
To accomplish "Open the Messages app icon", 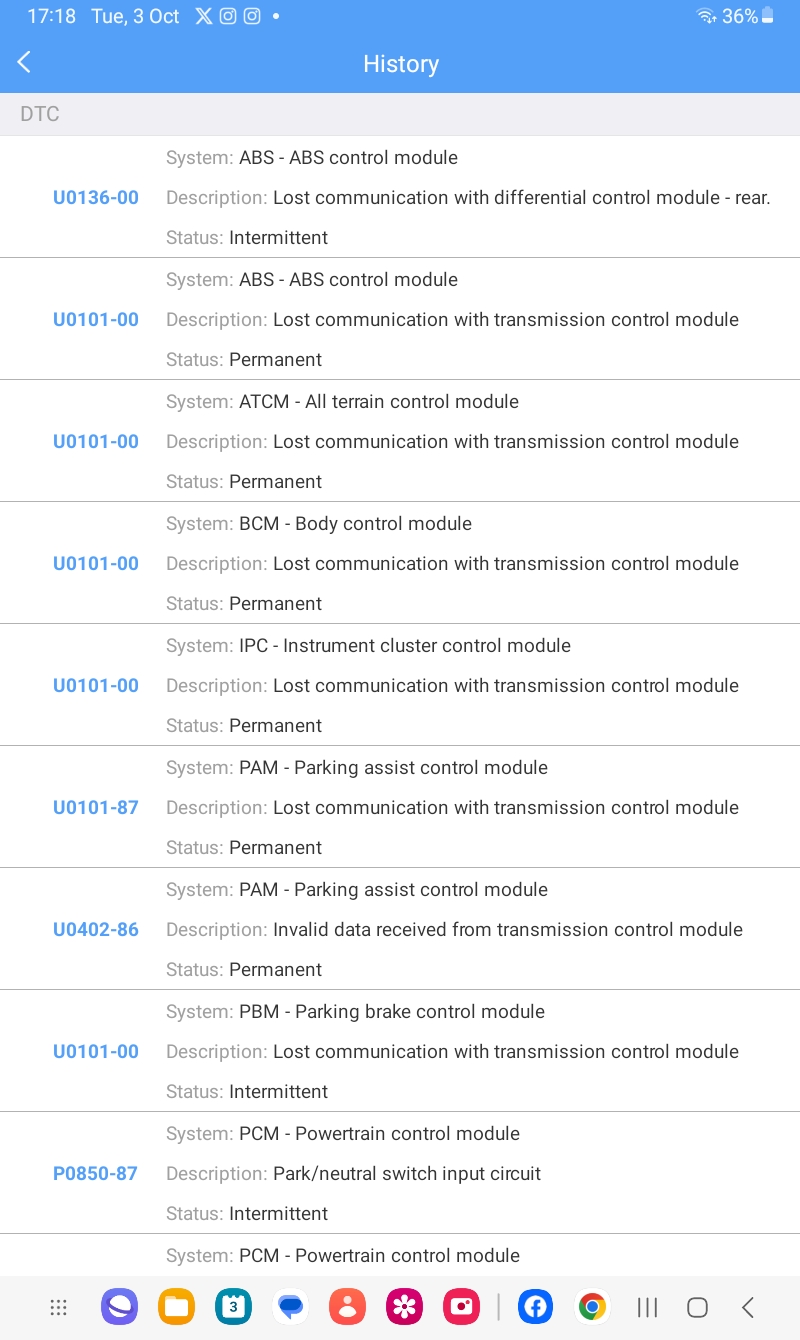I will point(291,1307).
